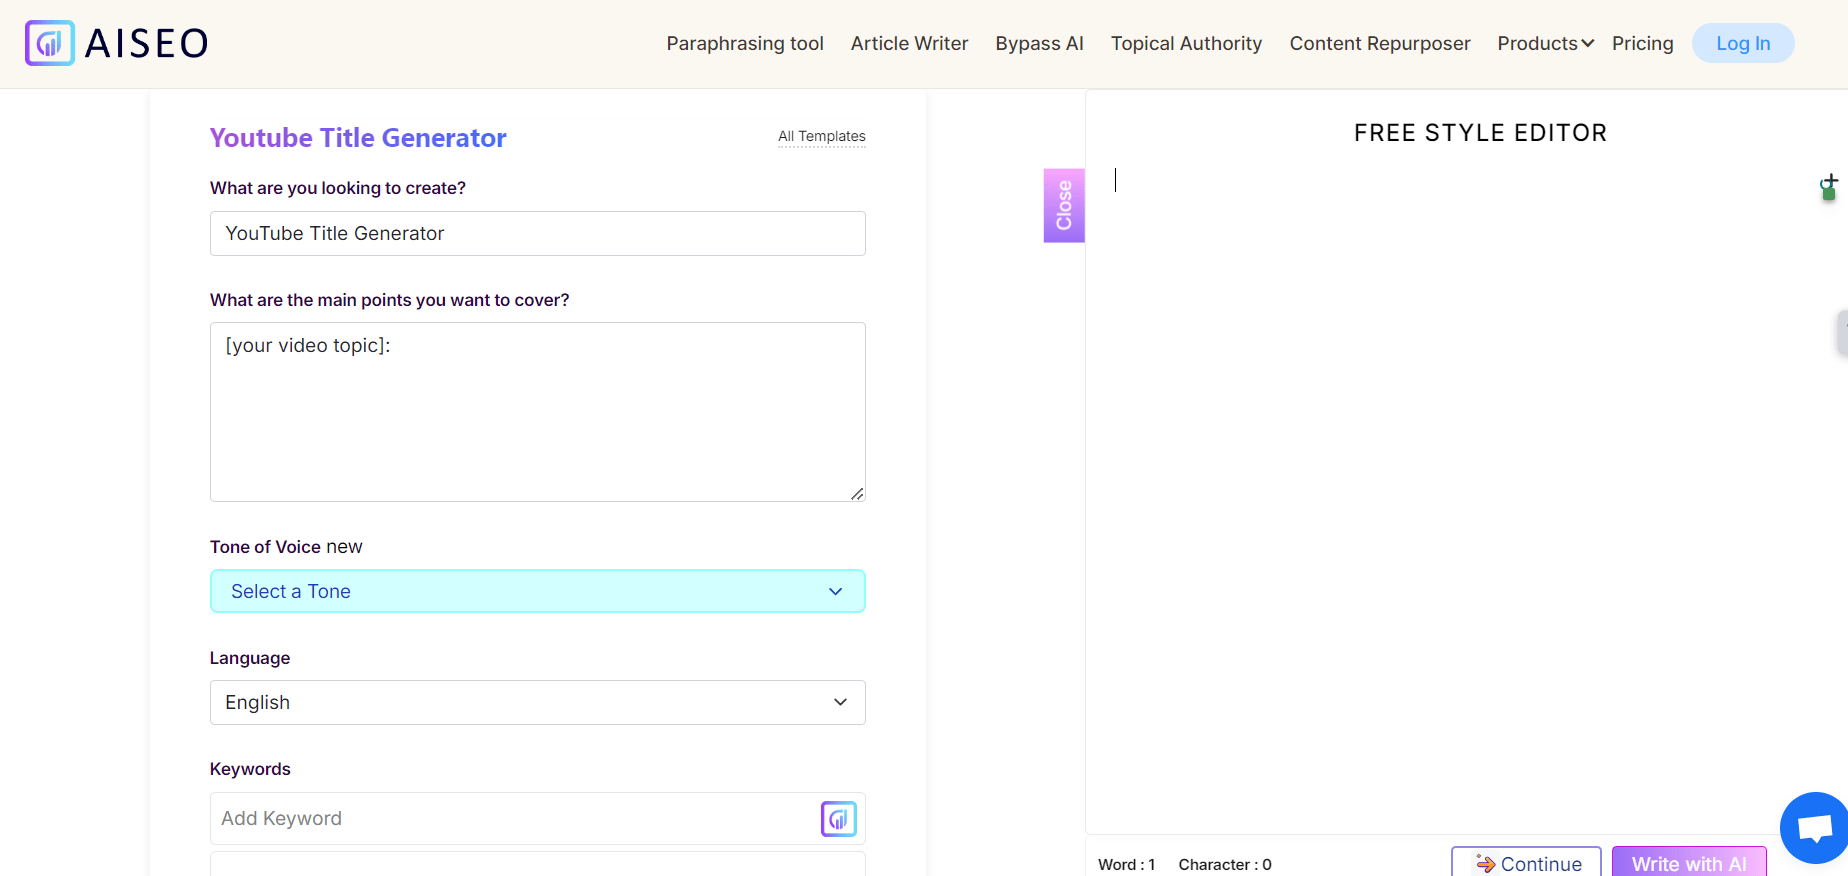Open Content Repurposer page
This screenshot has width=1848, height=876.
[x=1379, y=43]
